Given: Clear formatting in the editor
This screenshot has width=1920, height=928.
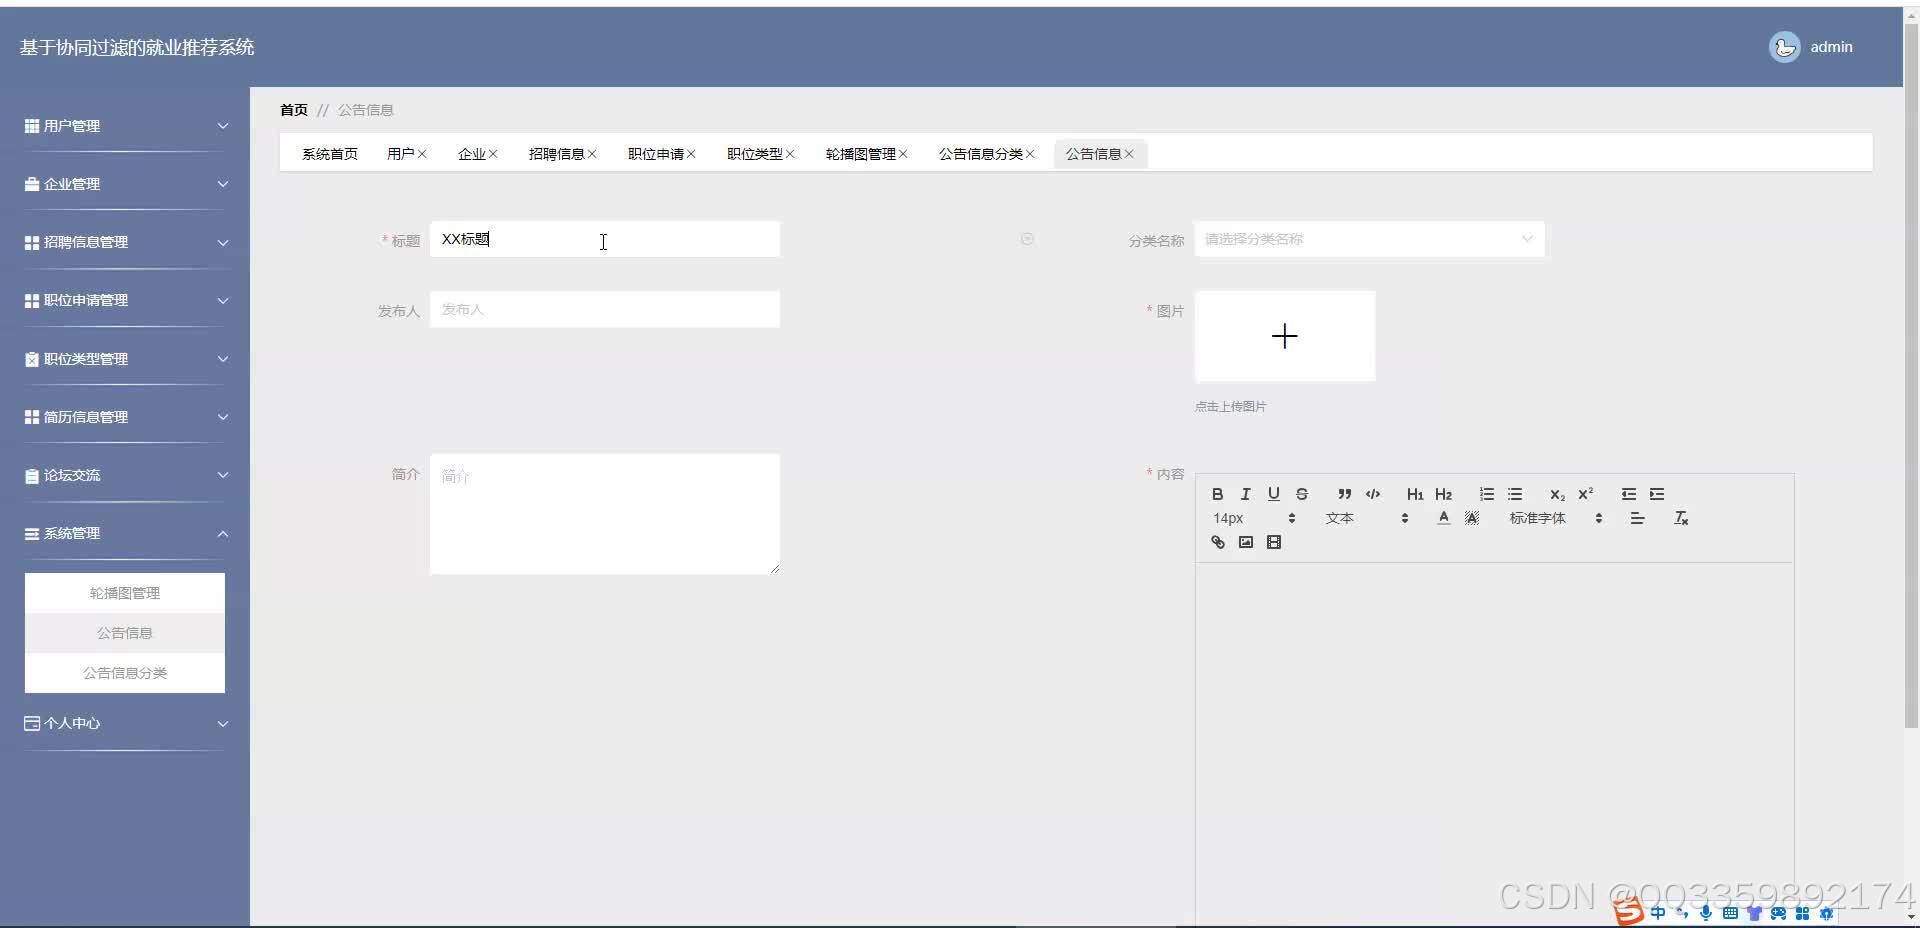Looking at the screenshot, I should (1681, 518).
